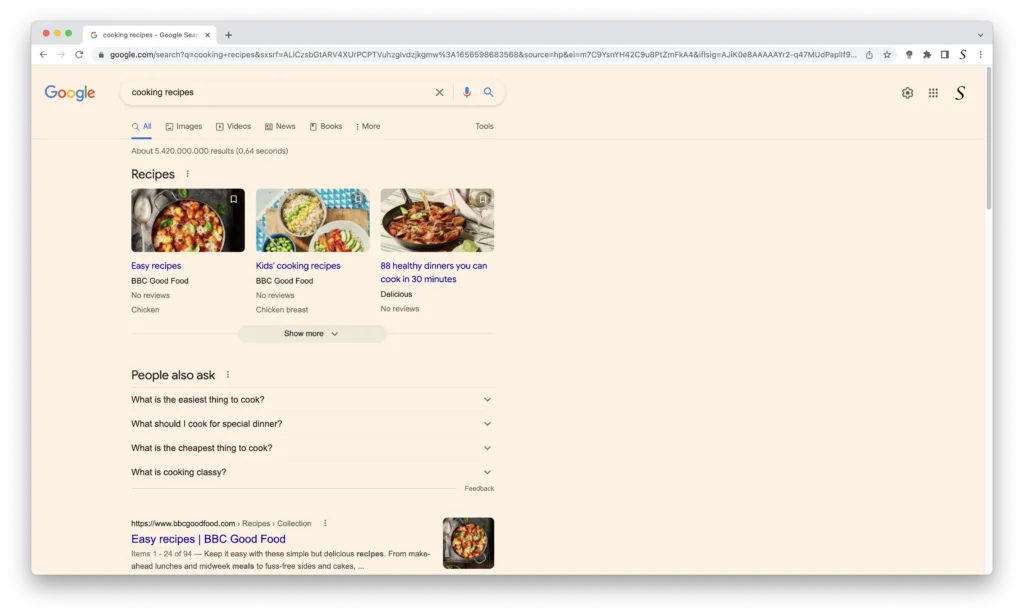1024x616 pixels.
Task: Click into the cooking recipes search field
Action: (278, 93)
